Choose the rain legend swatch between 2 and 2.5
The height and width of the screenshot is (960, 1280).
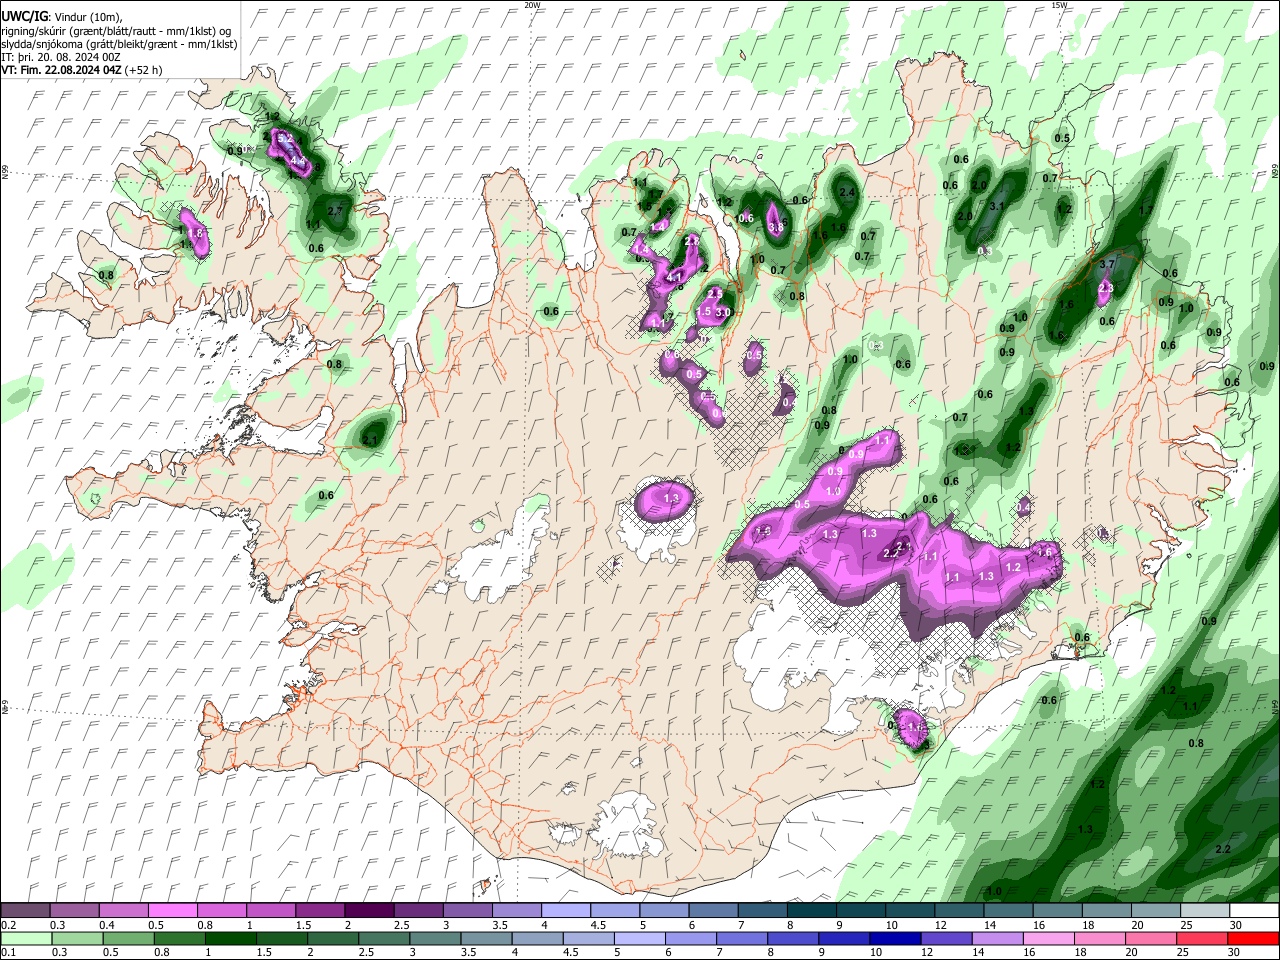[x=332, y=938]
